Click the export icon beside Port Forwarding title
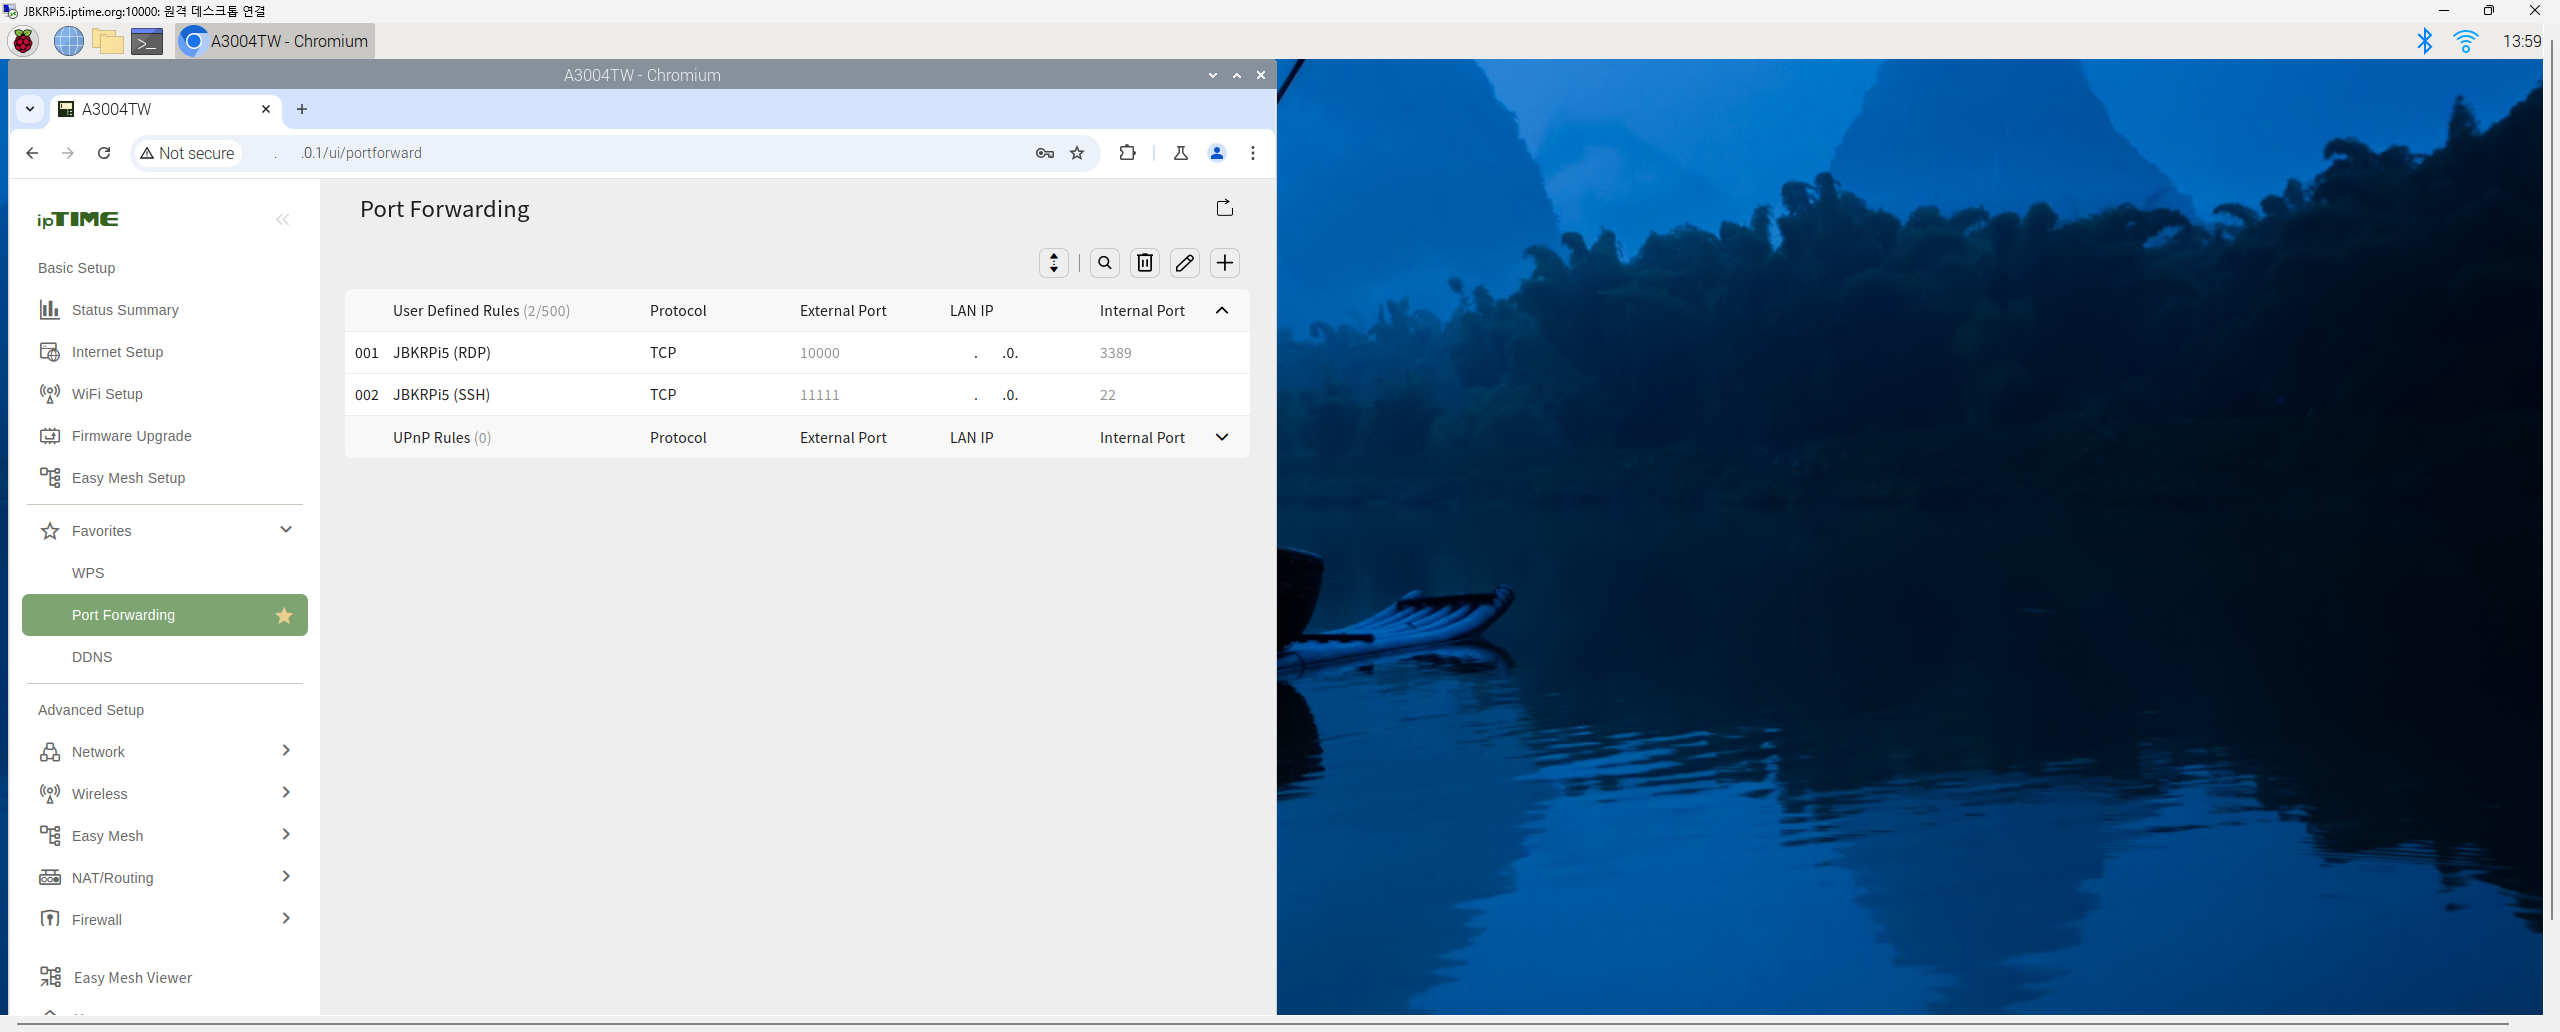 click(x=1224, y=208)
